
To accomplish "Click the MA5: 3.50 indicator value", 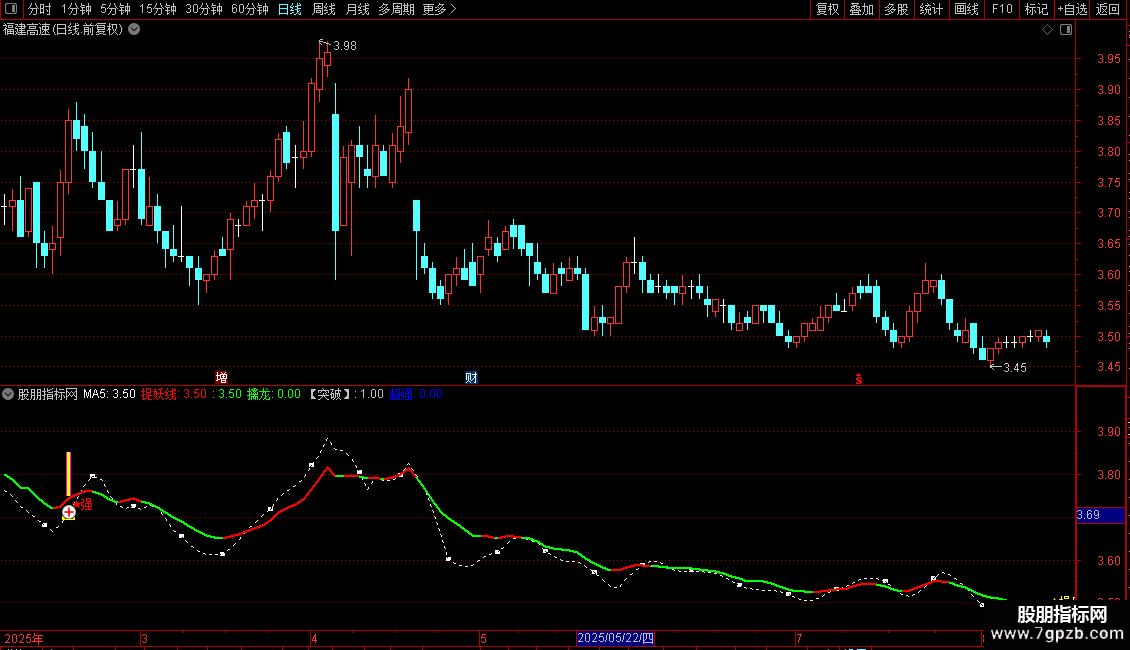I will [x=109, y=394].
